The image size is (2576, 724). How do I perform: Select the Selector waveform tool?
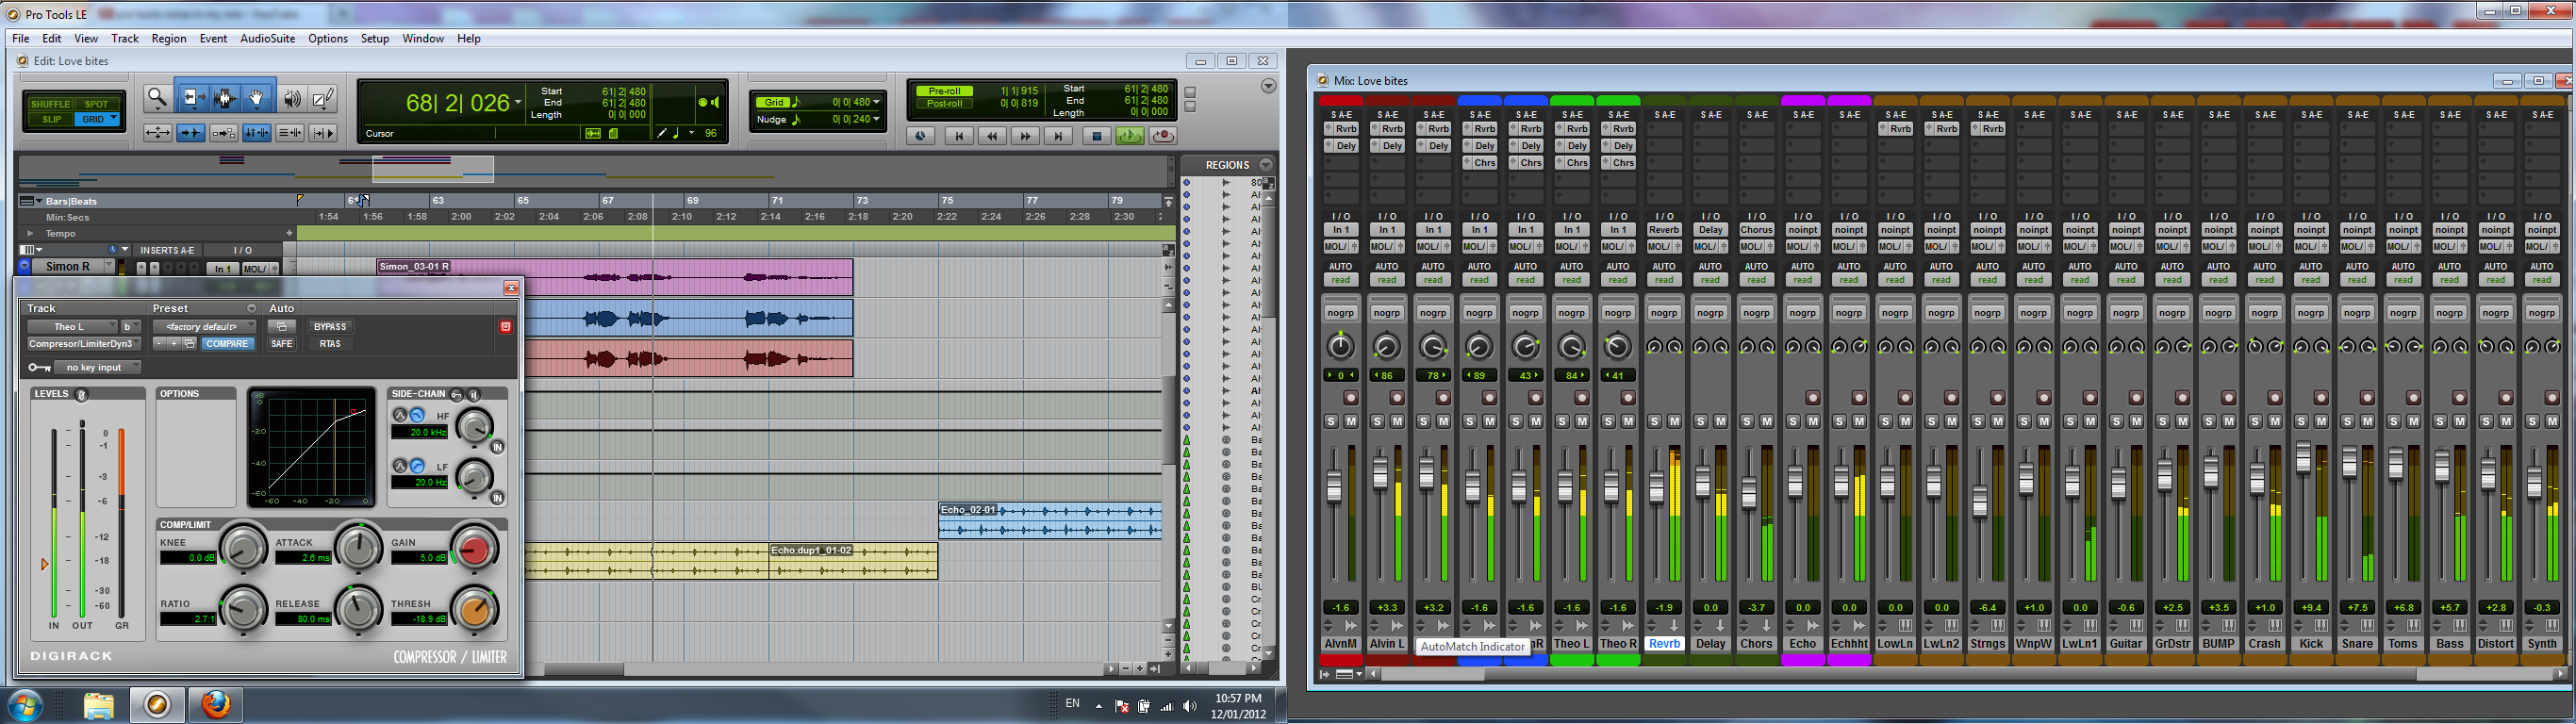pos(225,98)
